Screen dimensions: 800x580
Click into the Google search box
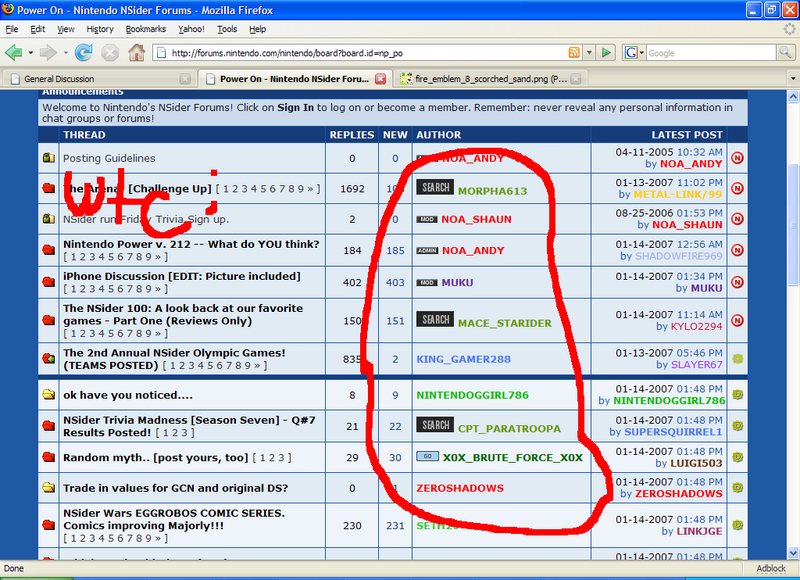711,53
